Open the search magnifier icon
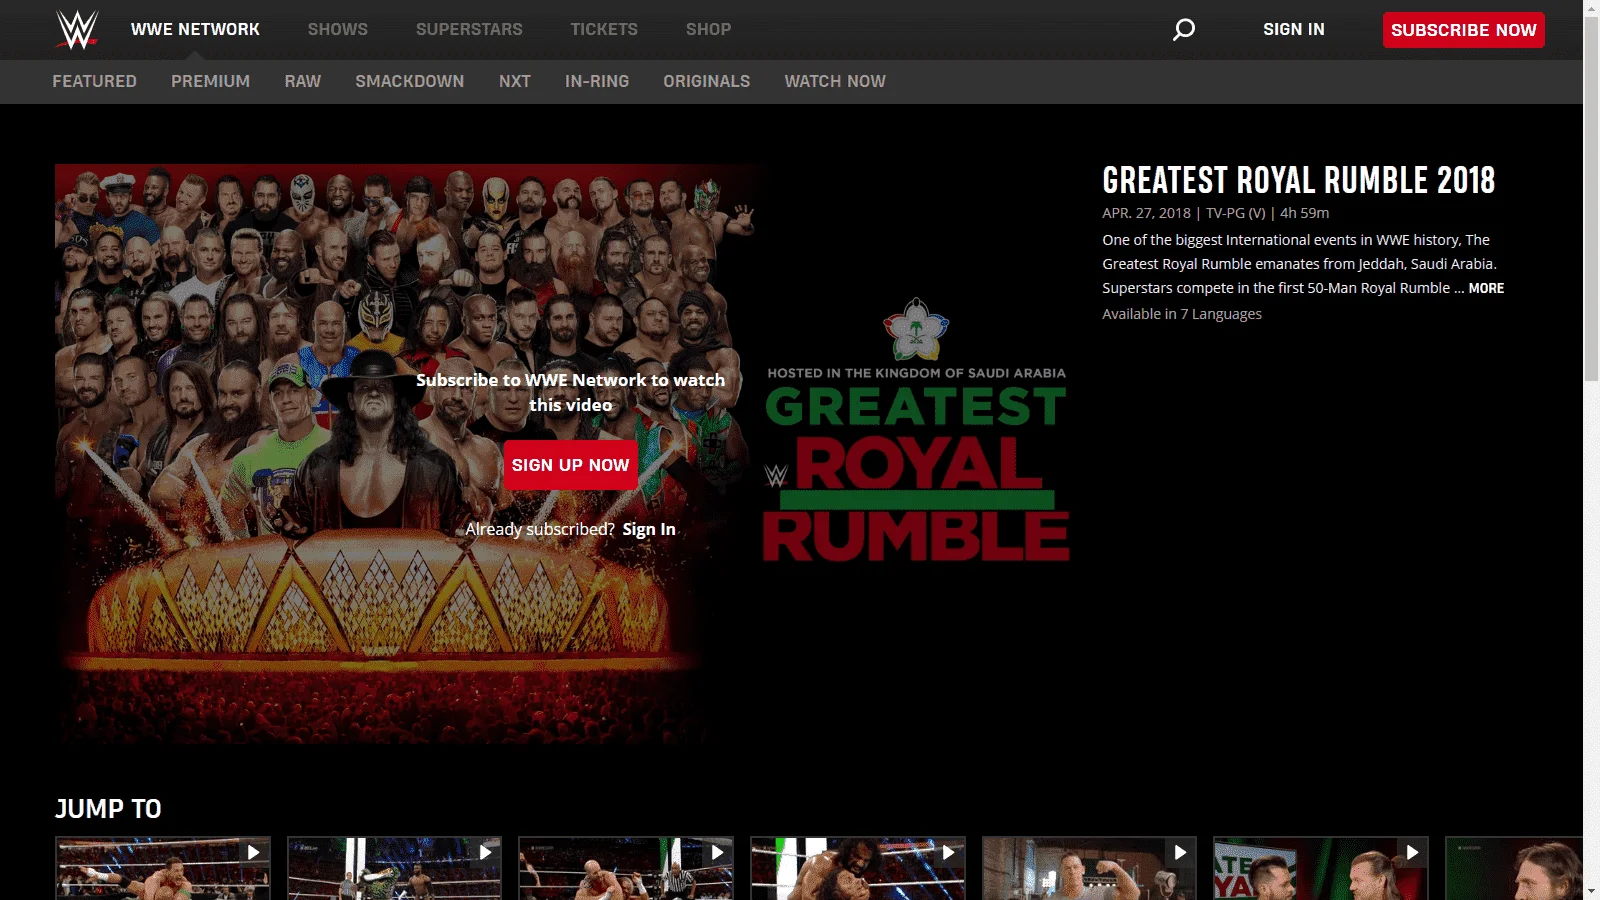This screenshot has width=1600, height=900. pos(1184,30)
